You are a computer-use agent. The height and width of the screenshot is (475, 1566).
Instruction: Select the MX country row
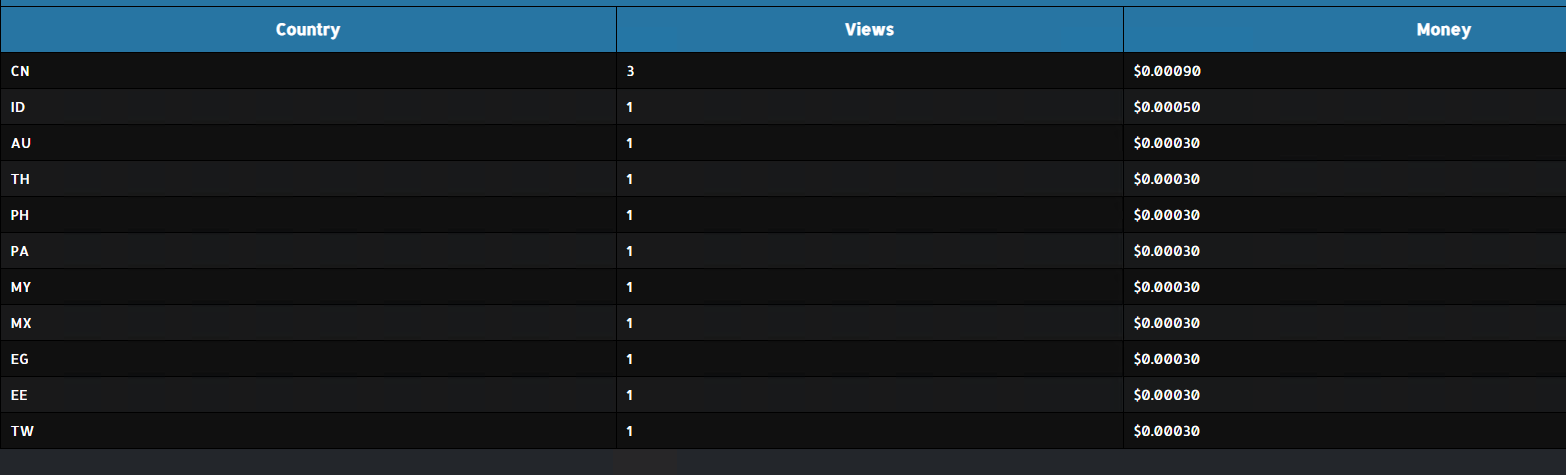(20, 323)
